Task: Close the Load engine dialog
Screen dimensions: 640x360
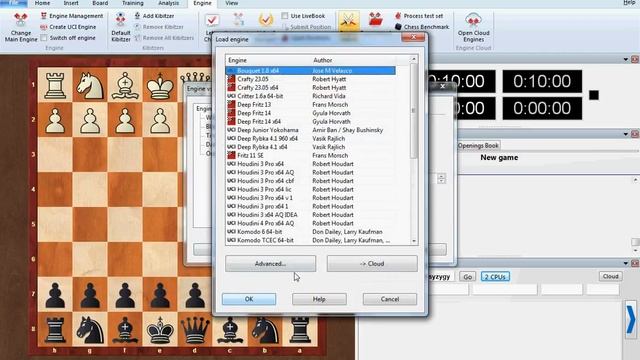Action: pos(413,37)
